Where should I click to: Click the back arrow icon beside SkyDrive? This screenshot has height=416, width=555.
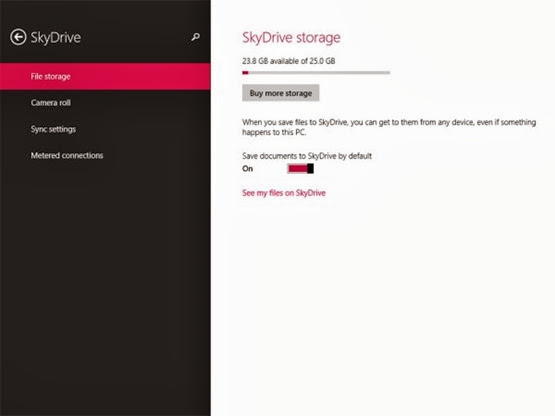coord(18,37)
